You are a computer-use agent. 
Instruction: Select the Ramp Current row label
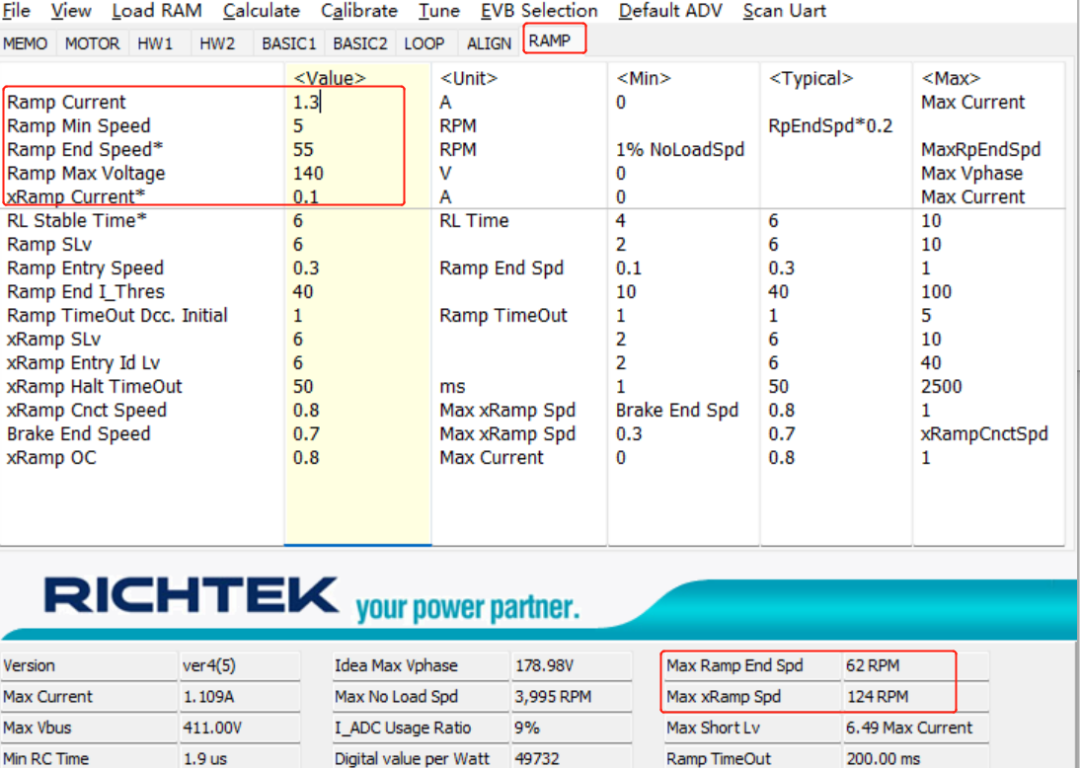click(x=67, y=102)
